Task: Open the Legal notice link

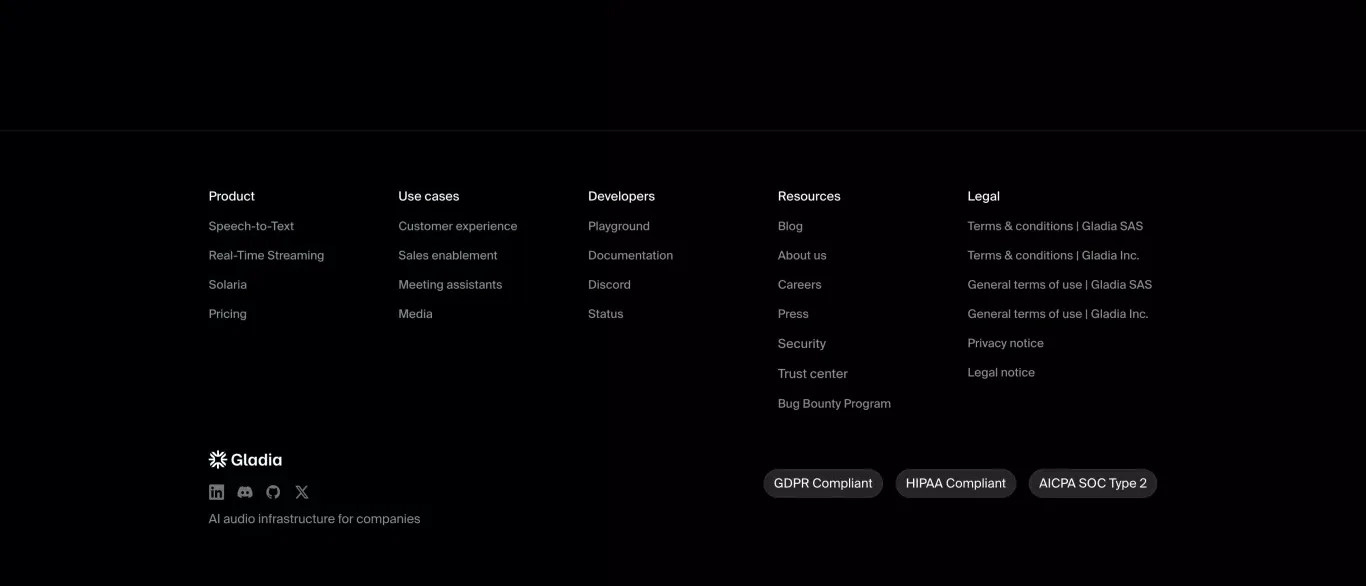Action: pos(1001,372)
